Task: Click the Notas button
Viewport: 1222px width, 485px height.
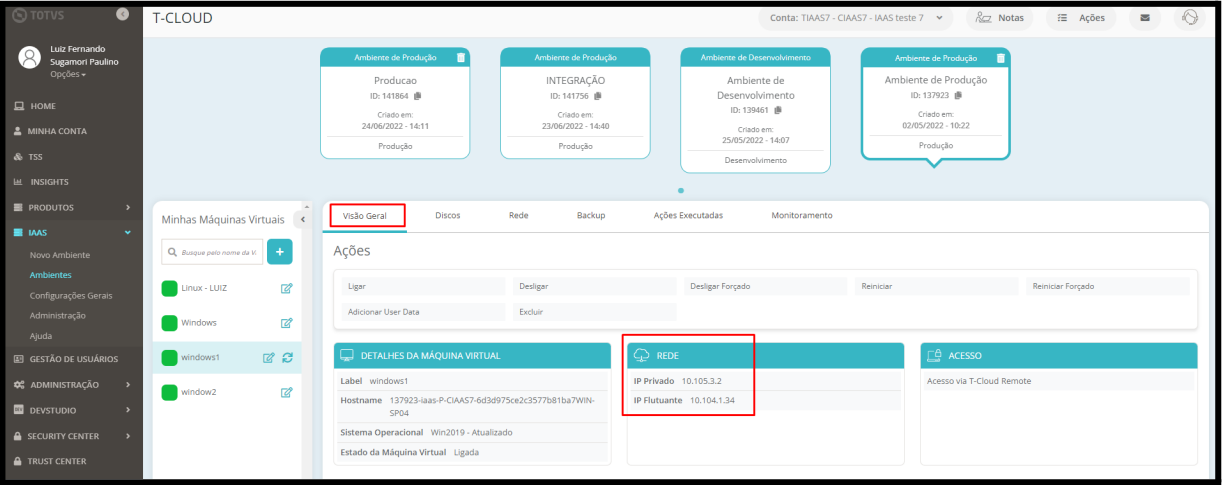Action: coord(1001,18)
